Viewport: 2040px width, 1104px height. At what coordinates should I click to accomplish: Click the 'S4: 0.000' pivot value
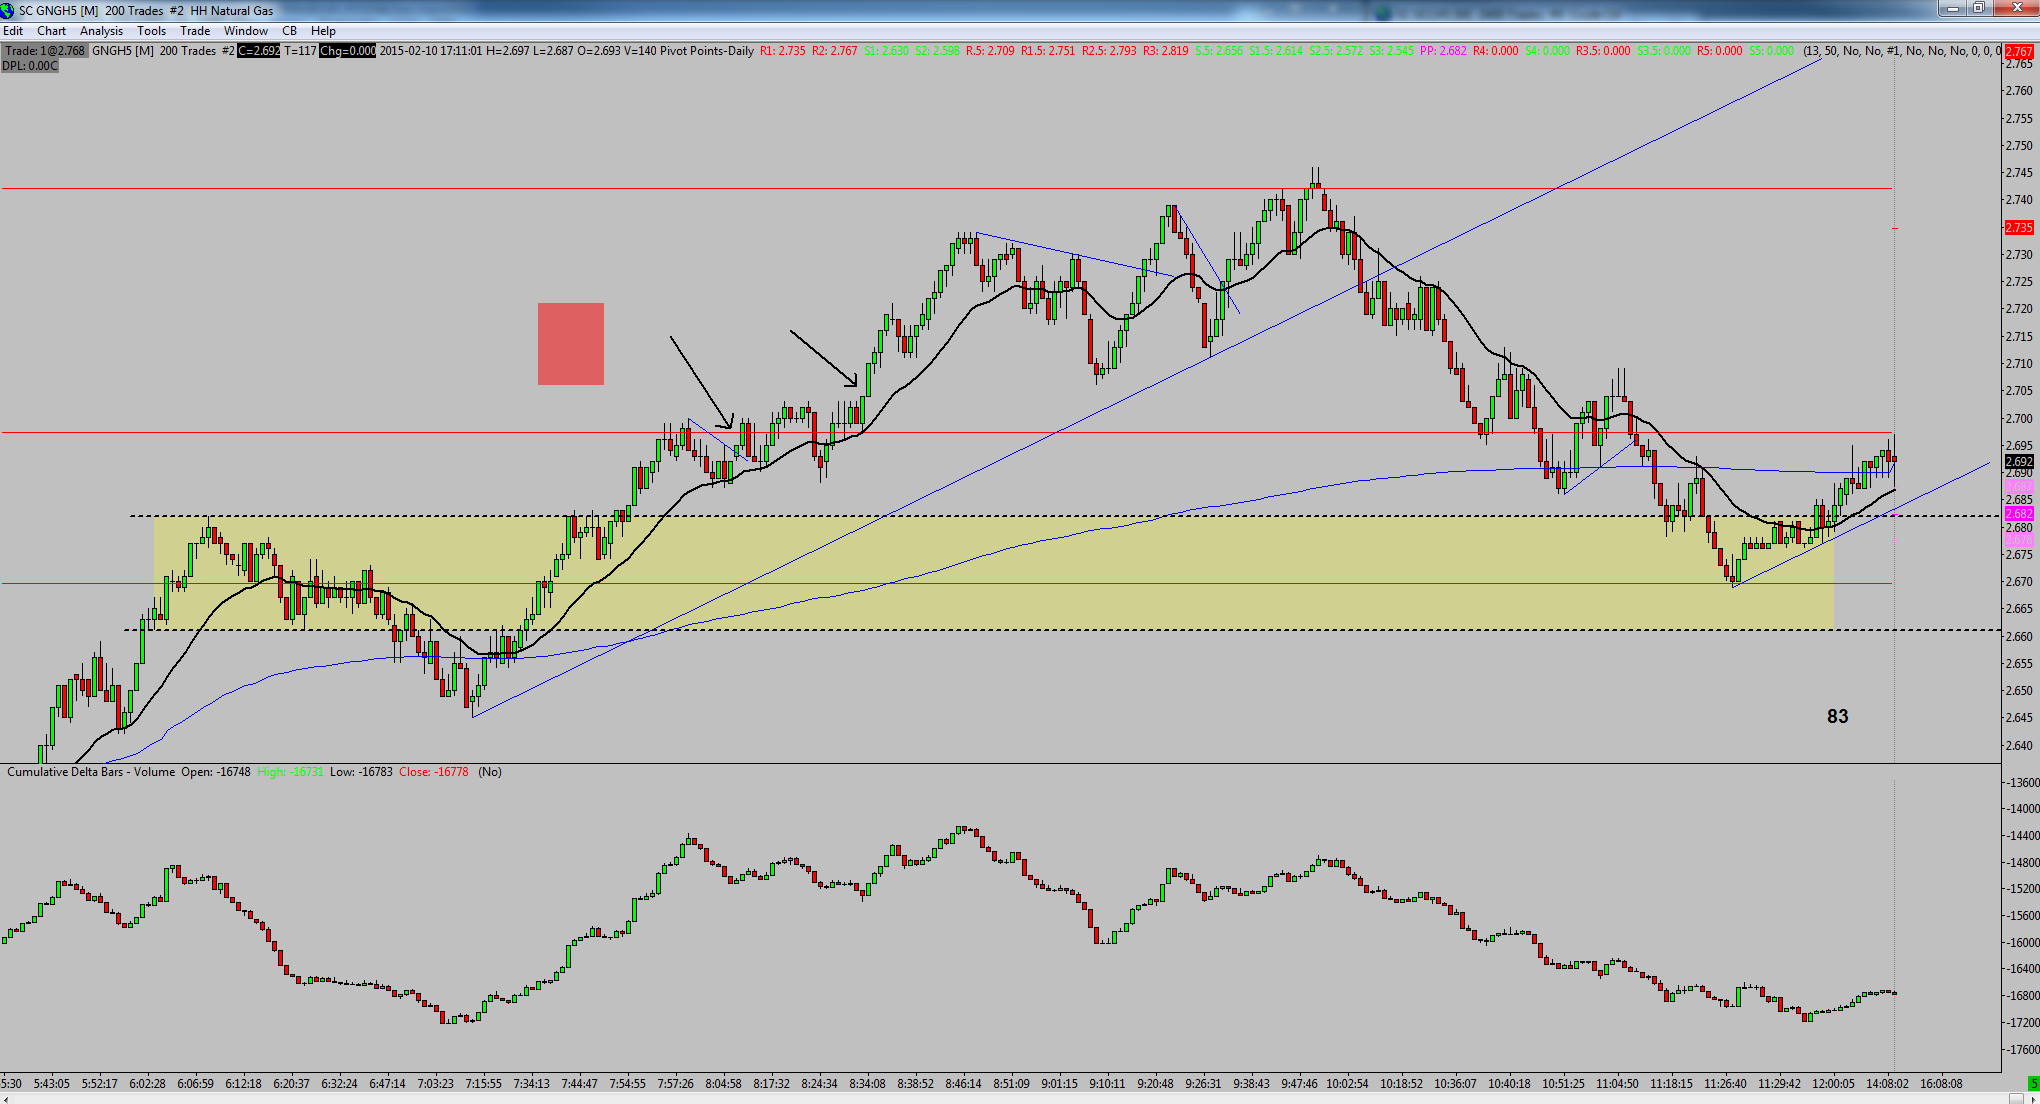[x=1547, y=51]
